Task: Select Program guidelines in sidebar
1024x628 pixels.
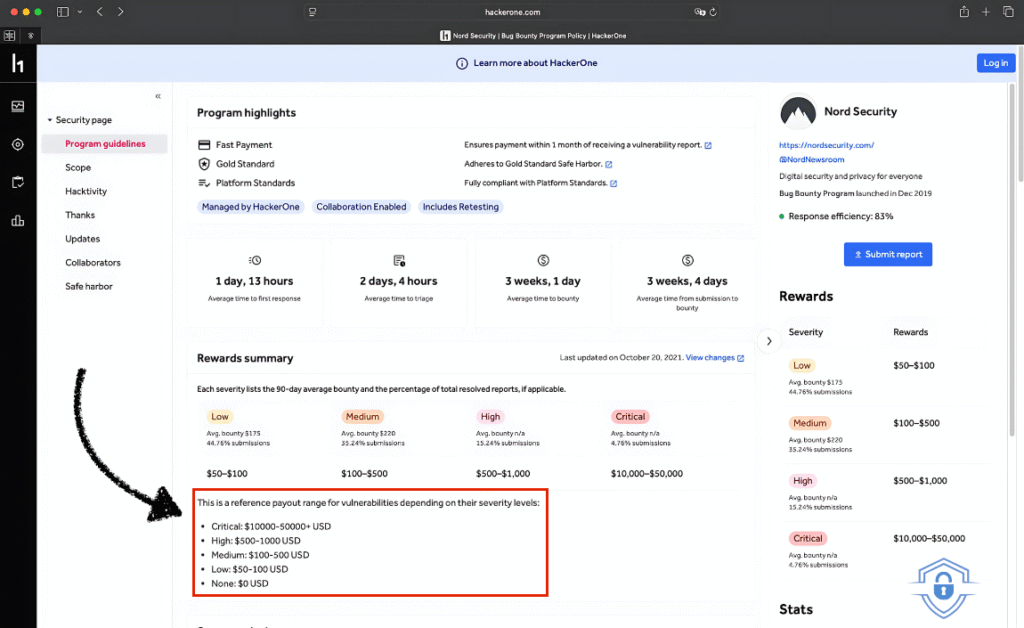Action: [x=105, y=144]
